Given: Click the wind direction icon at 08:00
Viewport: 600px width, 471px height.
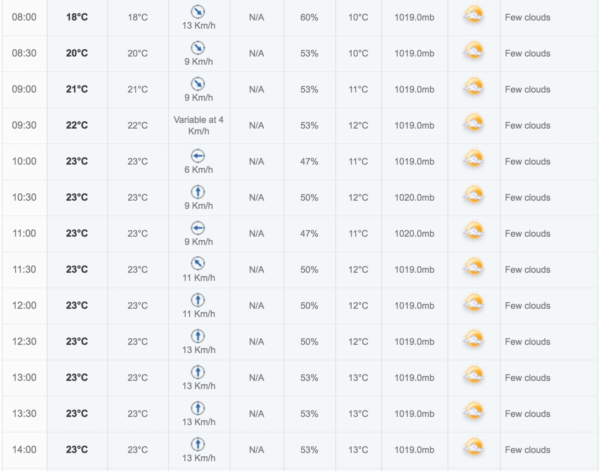Looking at the screenshot, I should coord(198,12).
